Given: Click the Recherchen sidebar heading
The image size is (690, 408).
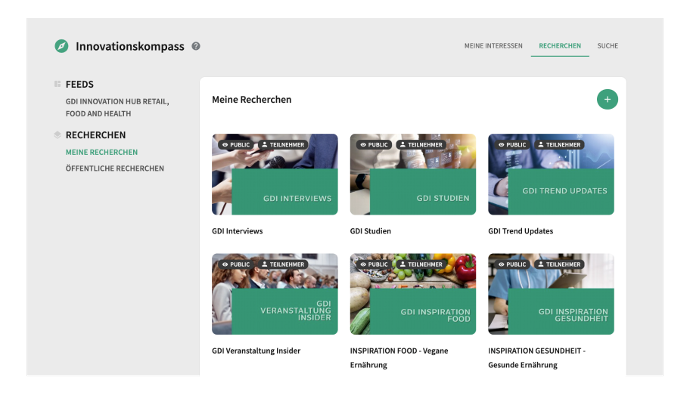Looking at the screenshot, I should pos(95,135).
